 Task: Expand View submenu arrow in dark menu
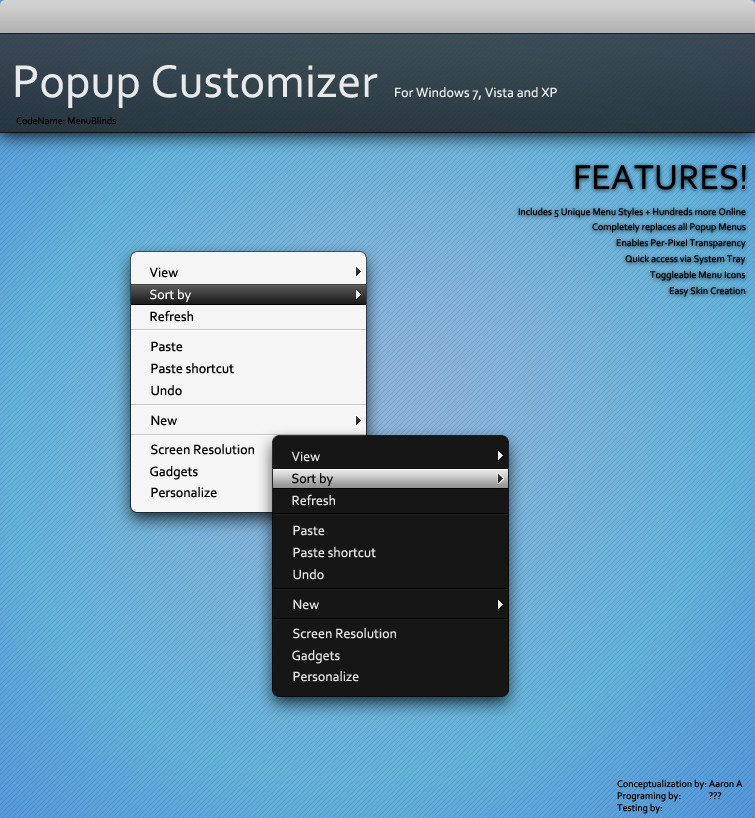click(500, 456)
